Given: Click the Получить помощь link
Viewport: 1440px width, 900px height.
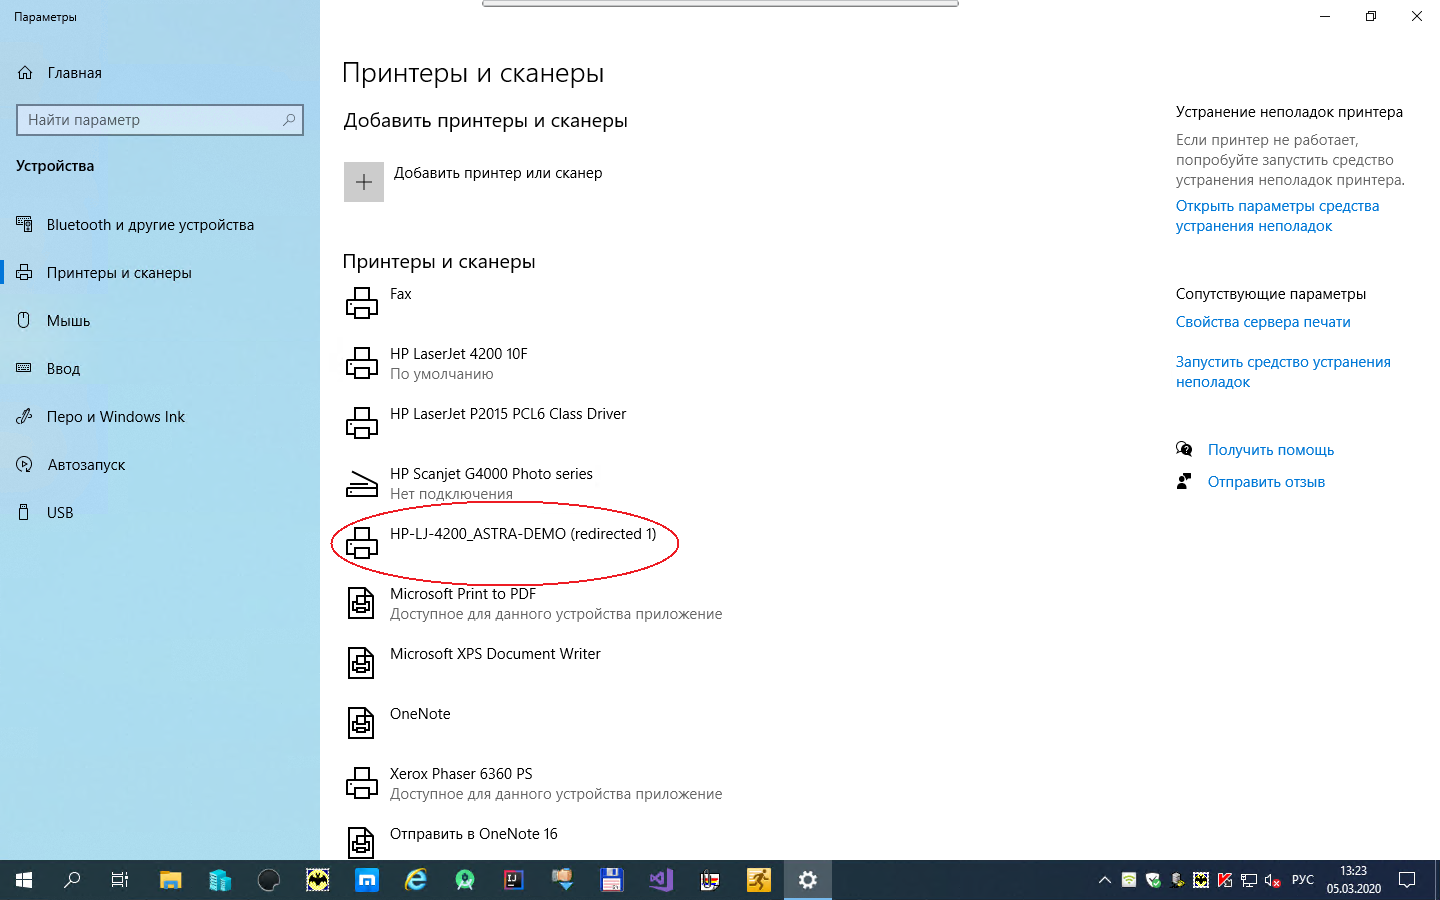Looking at the screenshot, I should 1271,450.
